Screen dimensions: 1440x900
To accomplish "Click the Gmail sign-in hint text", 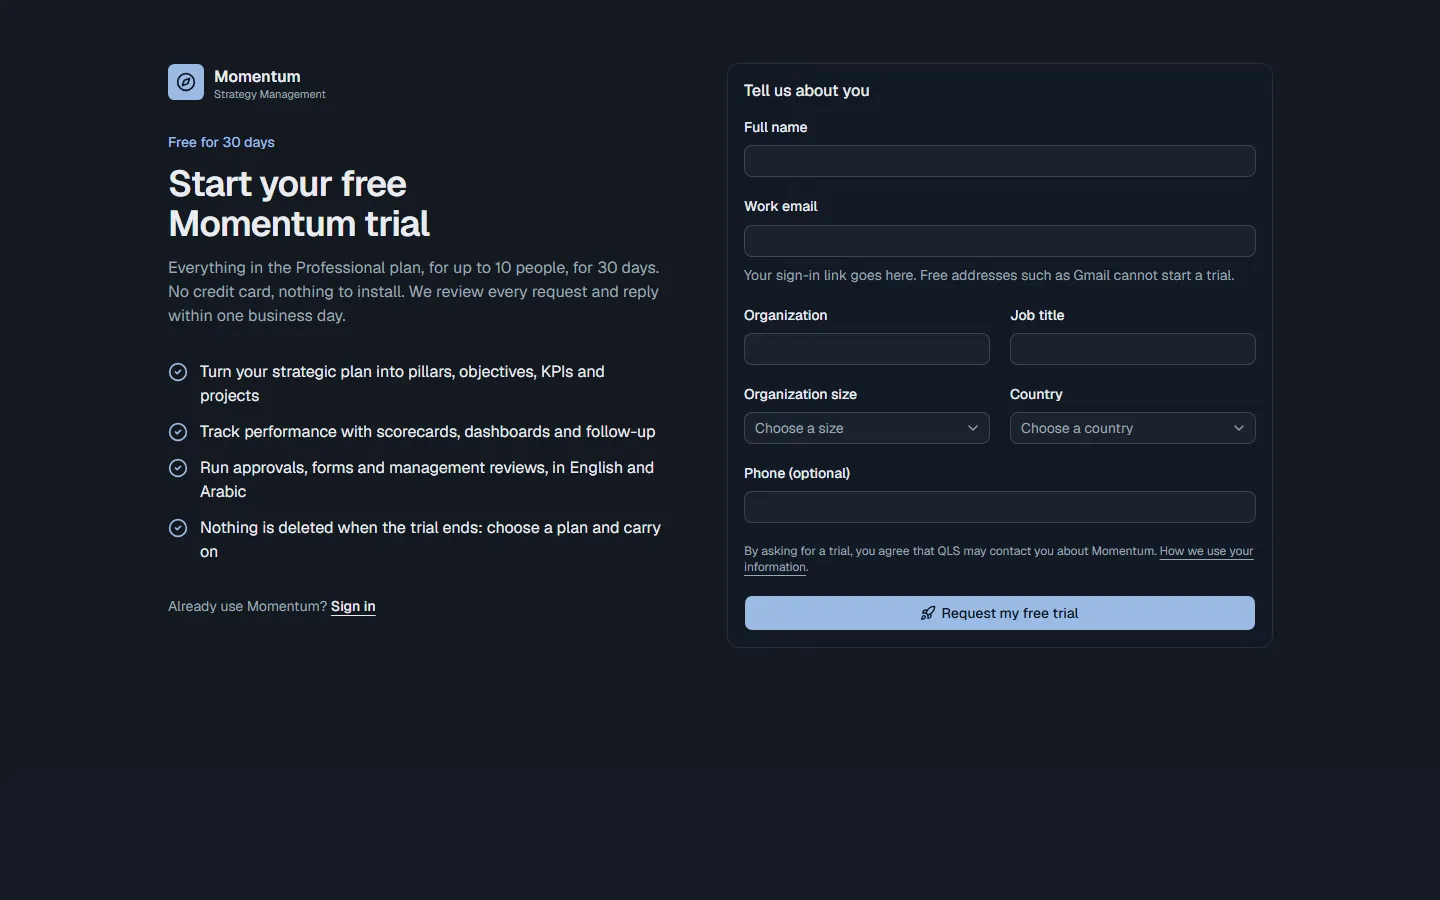I will (989, 275).
